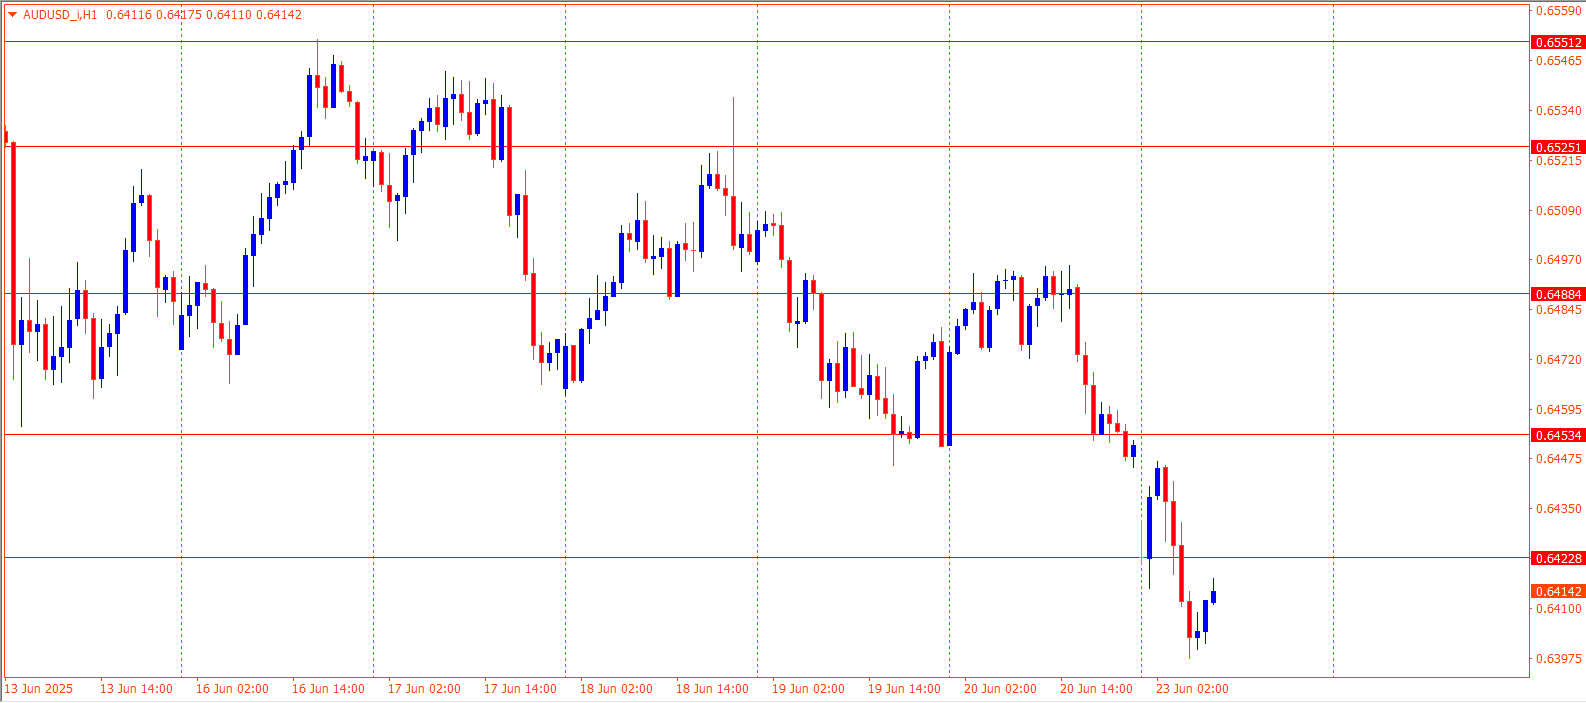Click the 0.64720 price scale value
1586x703 pixels.
(x=1558, y=360)
